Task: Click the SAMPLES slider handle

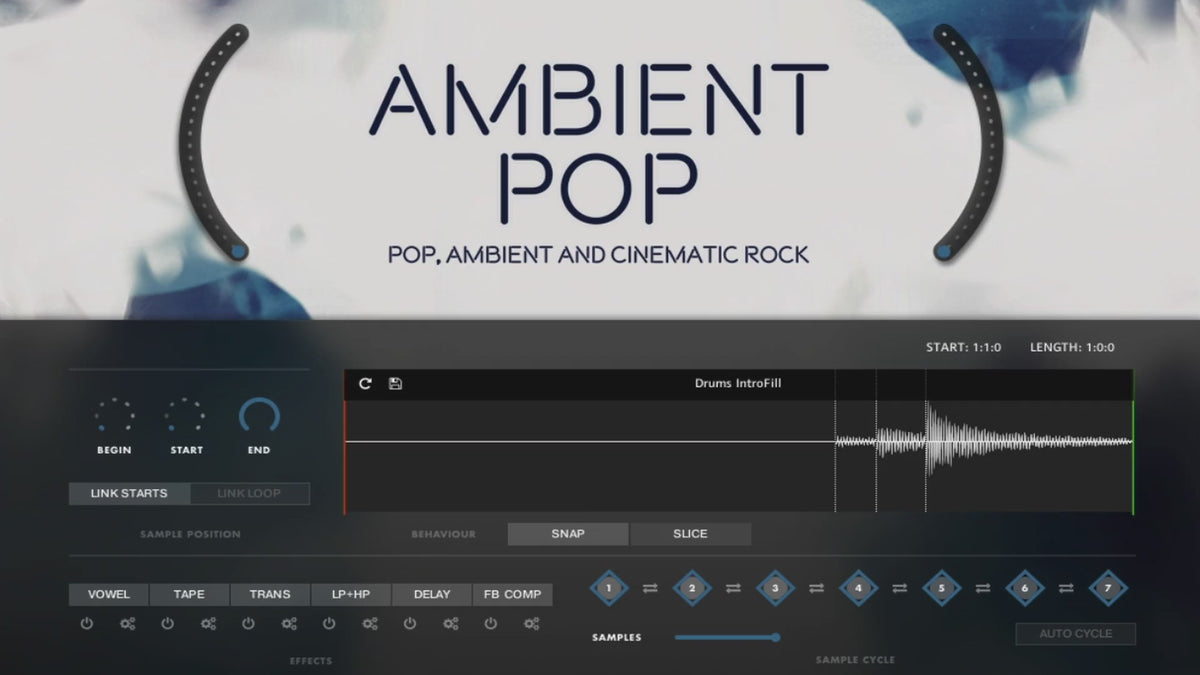Action: tap(775, 637)
